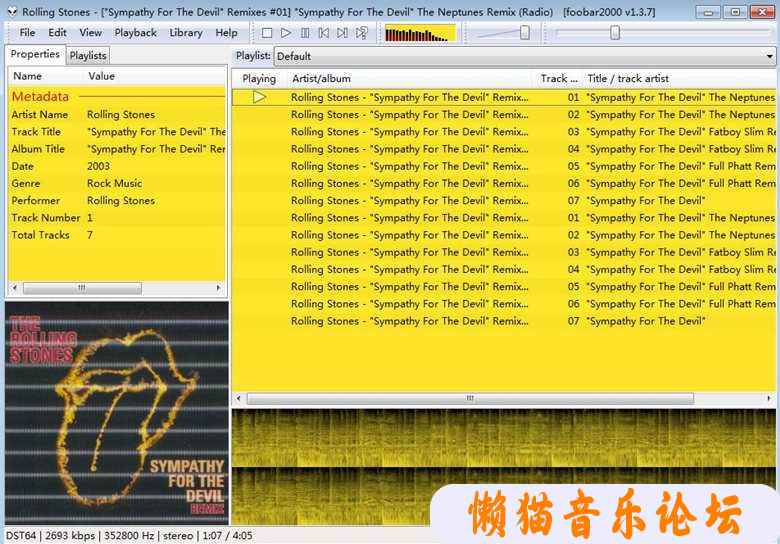780x544 pixels.
Task: Sort by Title / track artist header
Action: 680,79
